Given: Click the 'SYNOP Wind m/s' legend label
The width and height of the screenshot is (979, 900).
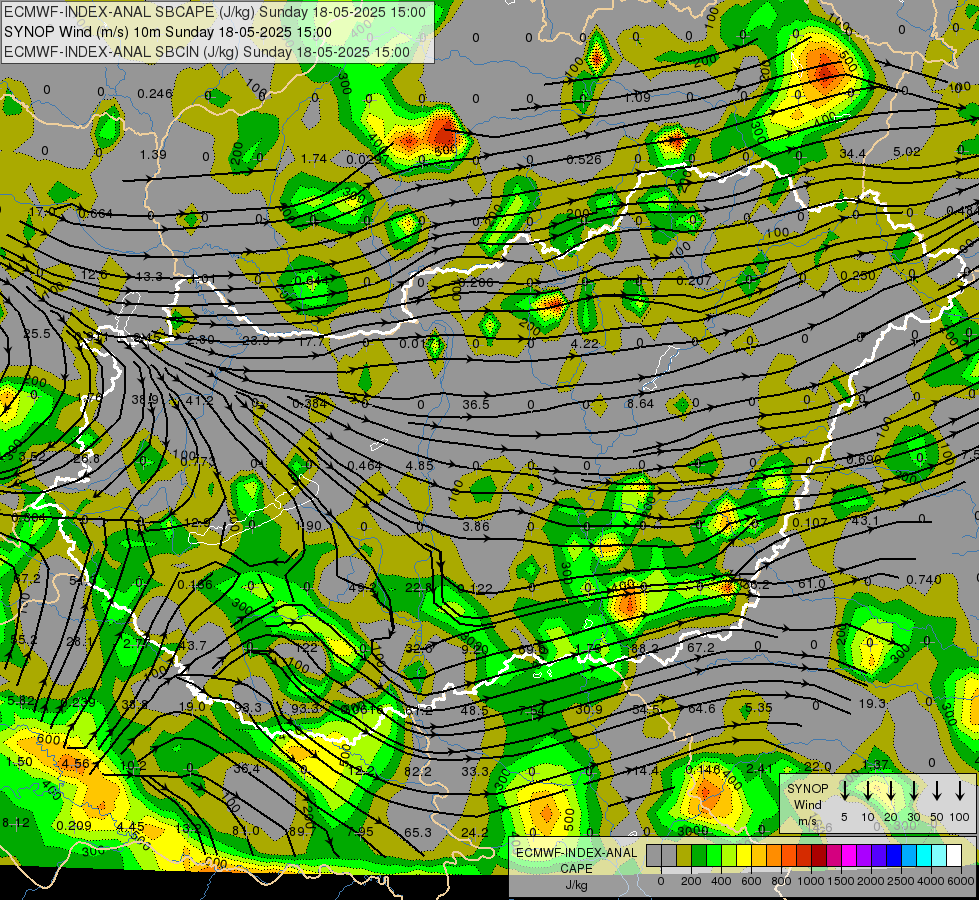Looking at the screenshot, I should tap(807, 804).
